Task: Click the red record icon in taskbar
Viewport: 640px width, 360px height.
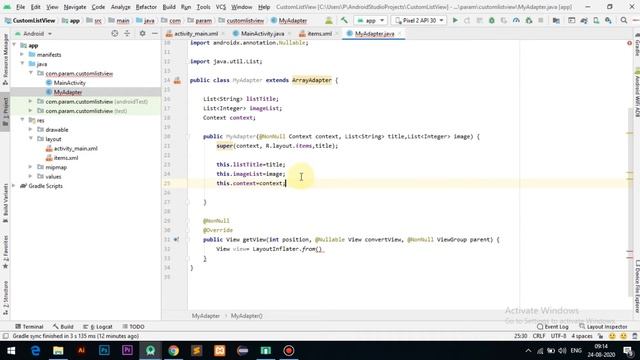Action: [289, 351]
